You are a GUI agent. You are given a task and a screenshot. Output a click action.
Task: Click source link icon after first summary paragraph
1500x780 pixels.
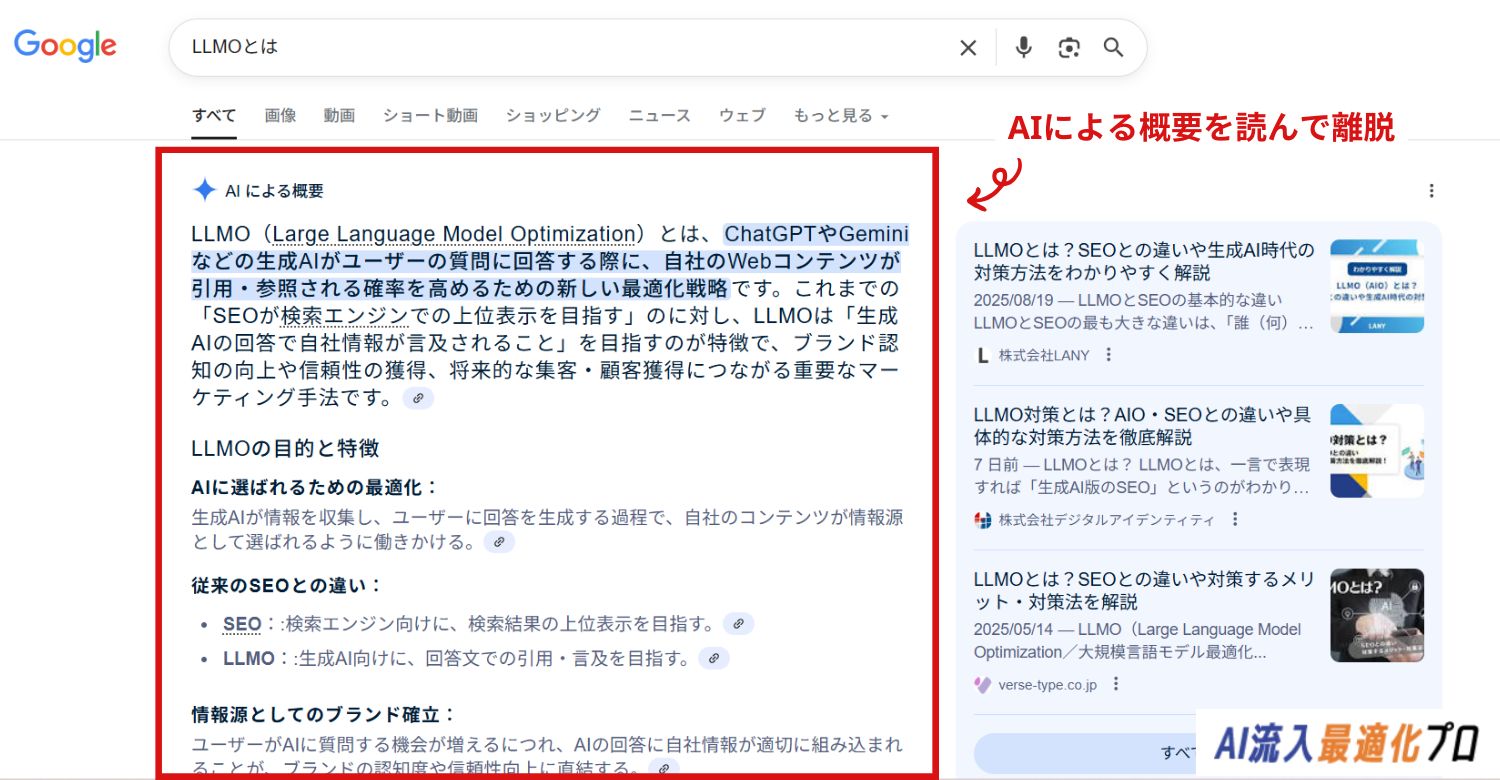pos(418,398)
